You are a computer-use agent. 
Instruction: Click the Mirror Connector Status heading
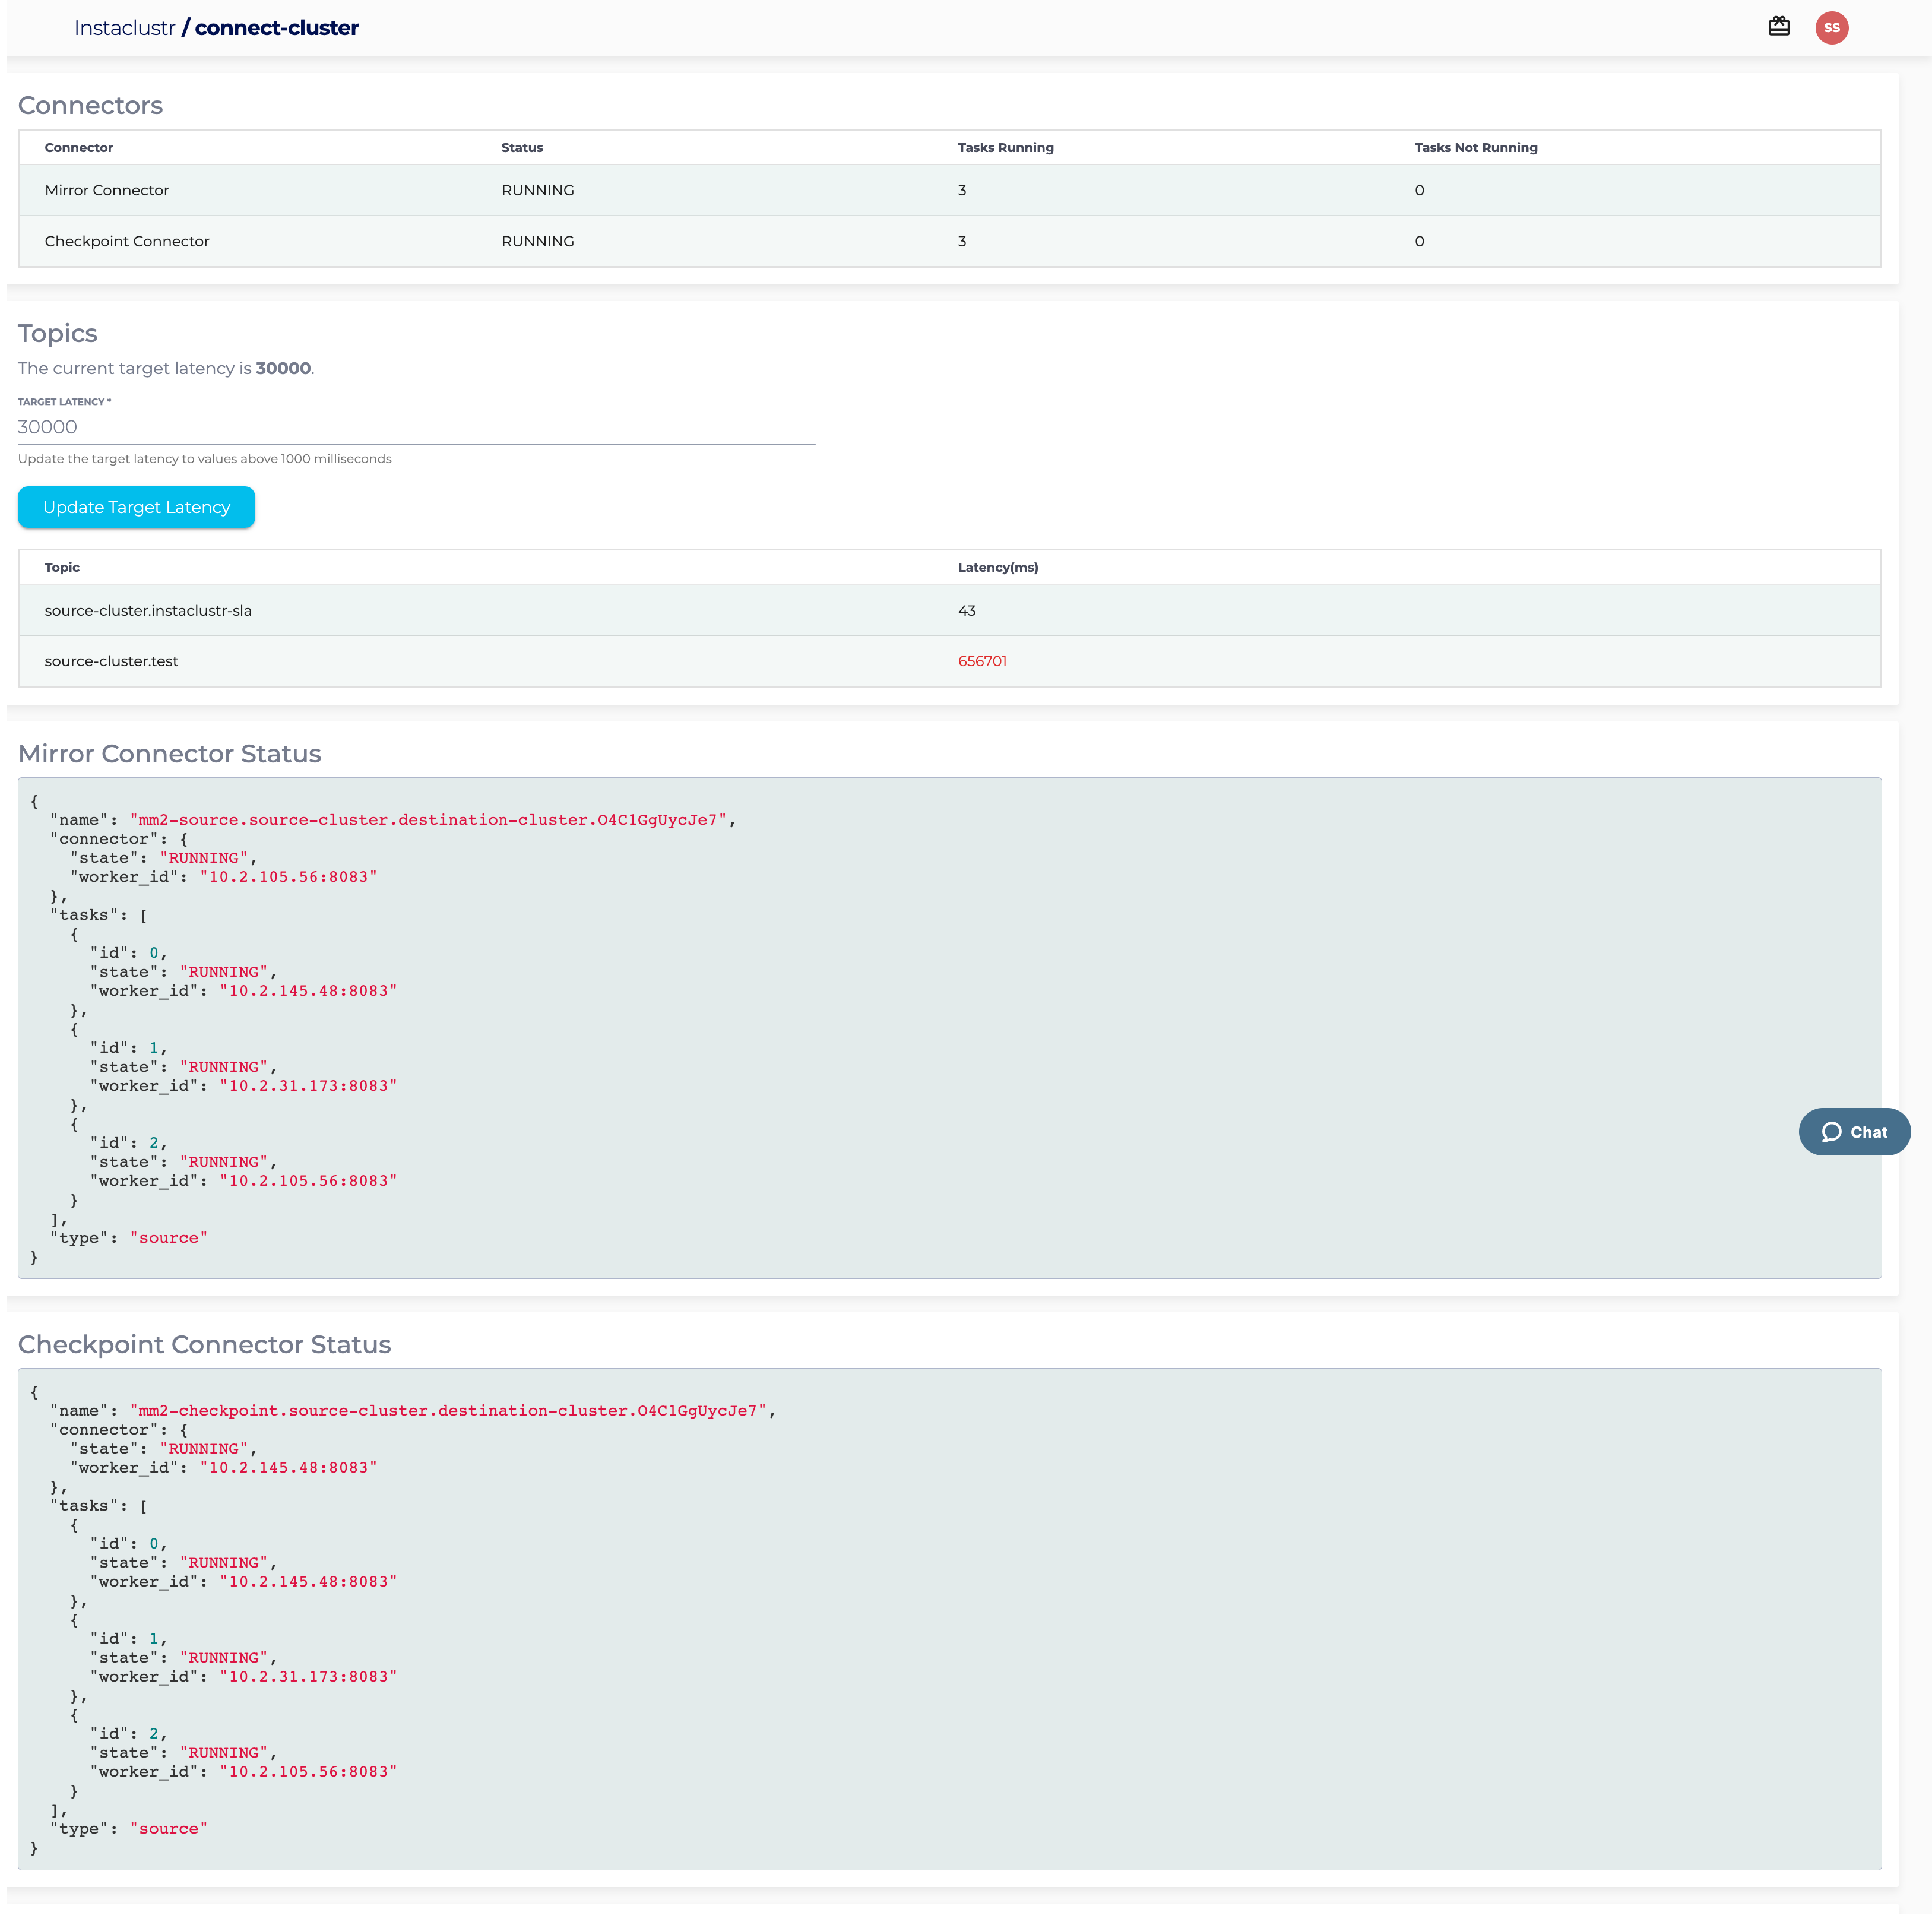[x=170, y=754]
